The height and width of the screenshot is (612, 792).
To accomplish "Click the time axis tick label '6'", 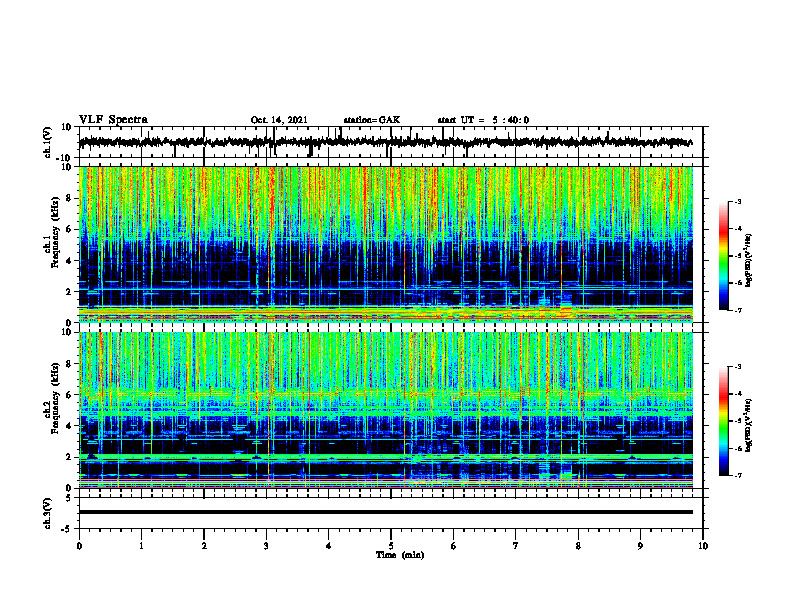I will point(454,546).
